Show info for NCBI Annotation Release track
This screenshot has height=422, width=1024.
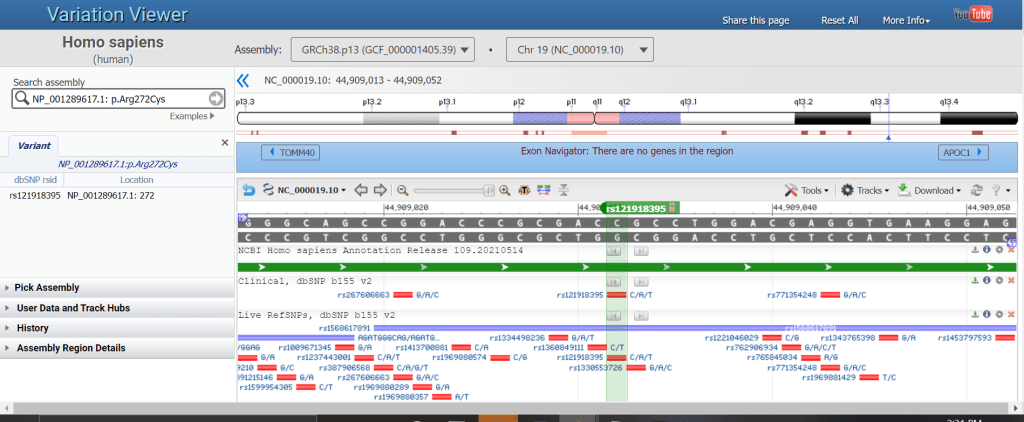(987, 250)
